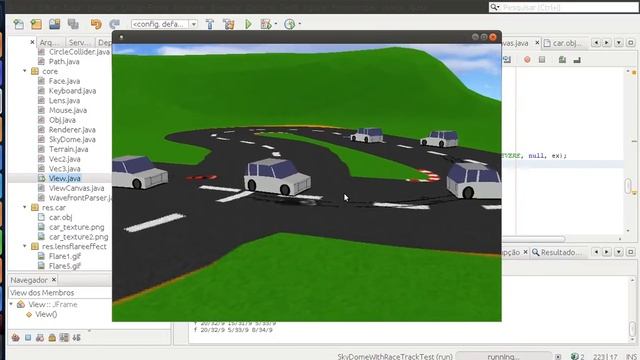Toggle Navegador non-public members filter
Viewport: 640px width, 360px height.
point(52,338)
